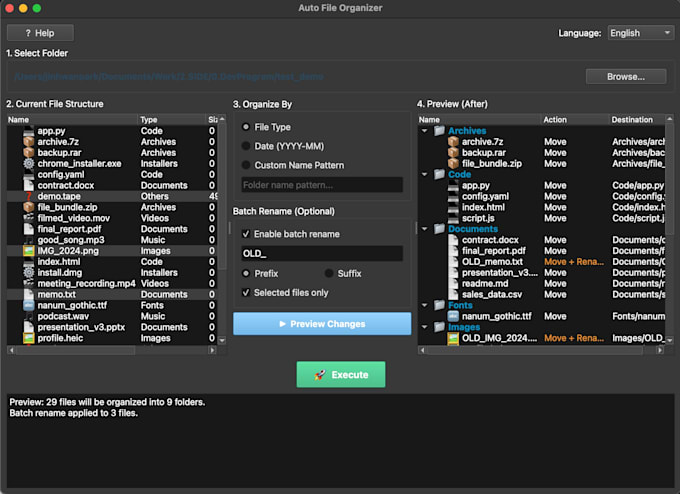
Task: Click the image icon next to IMG_2024.png
Action: pyautogui.click(x=29, y=251)
